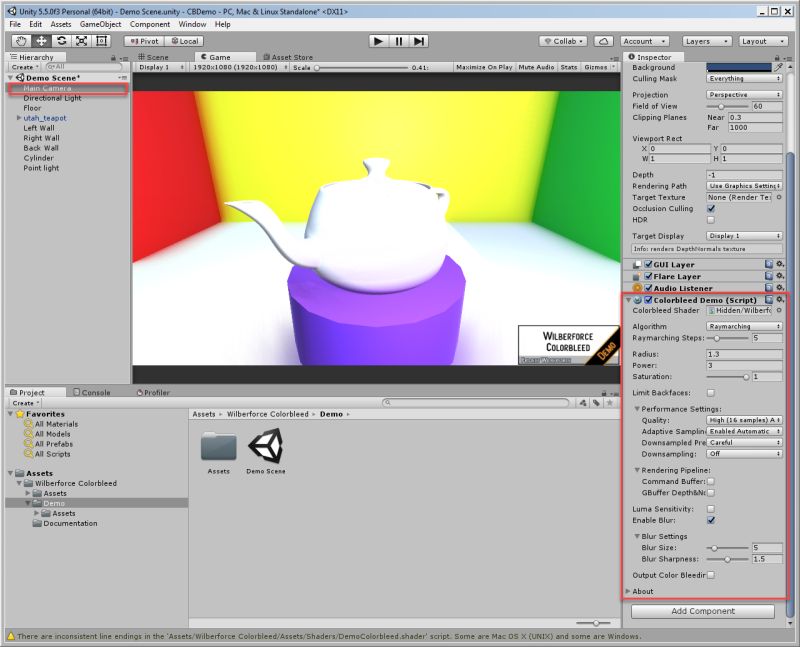The image size is (800, 647).
Task: Open Layers dropdown in toolbar
Action: pos(706,41)
